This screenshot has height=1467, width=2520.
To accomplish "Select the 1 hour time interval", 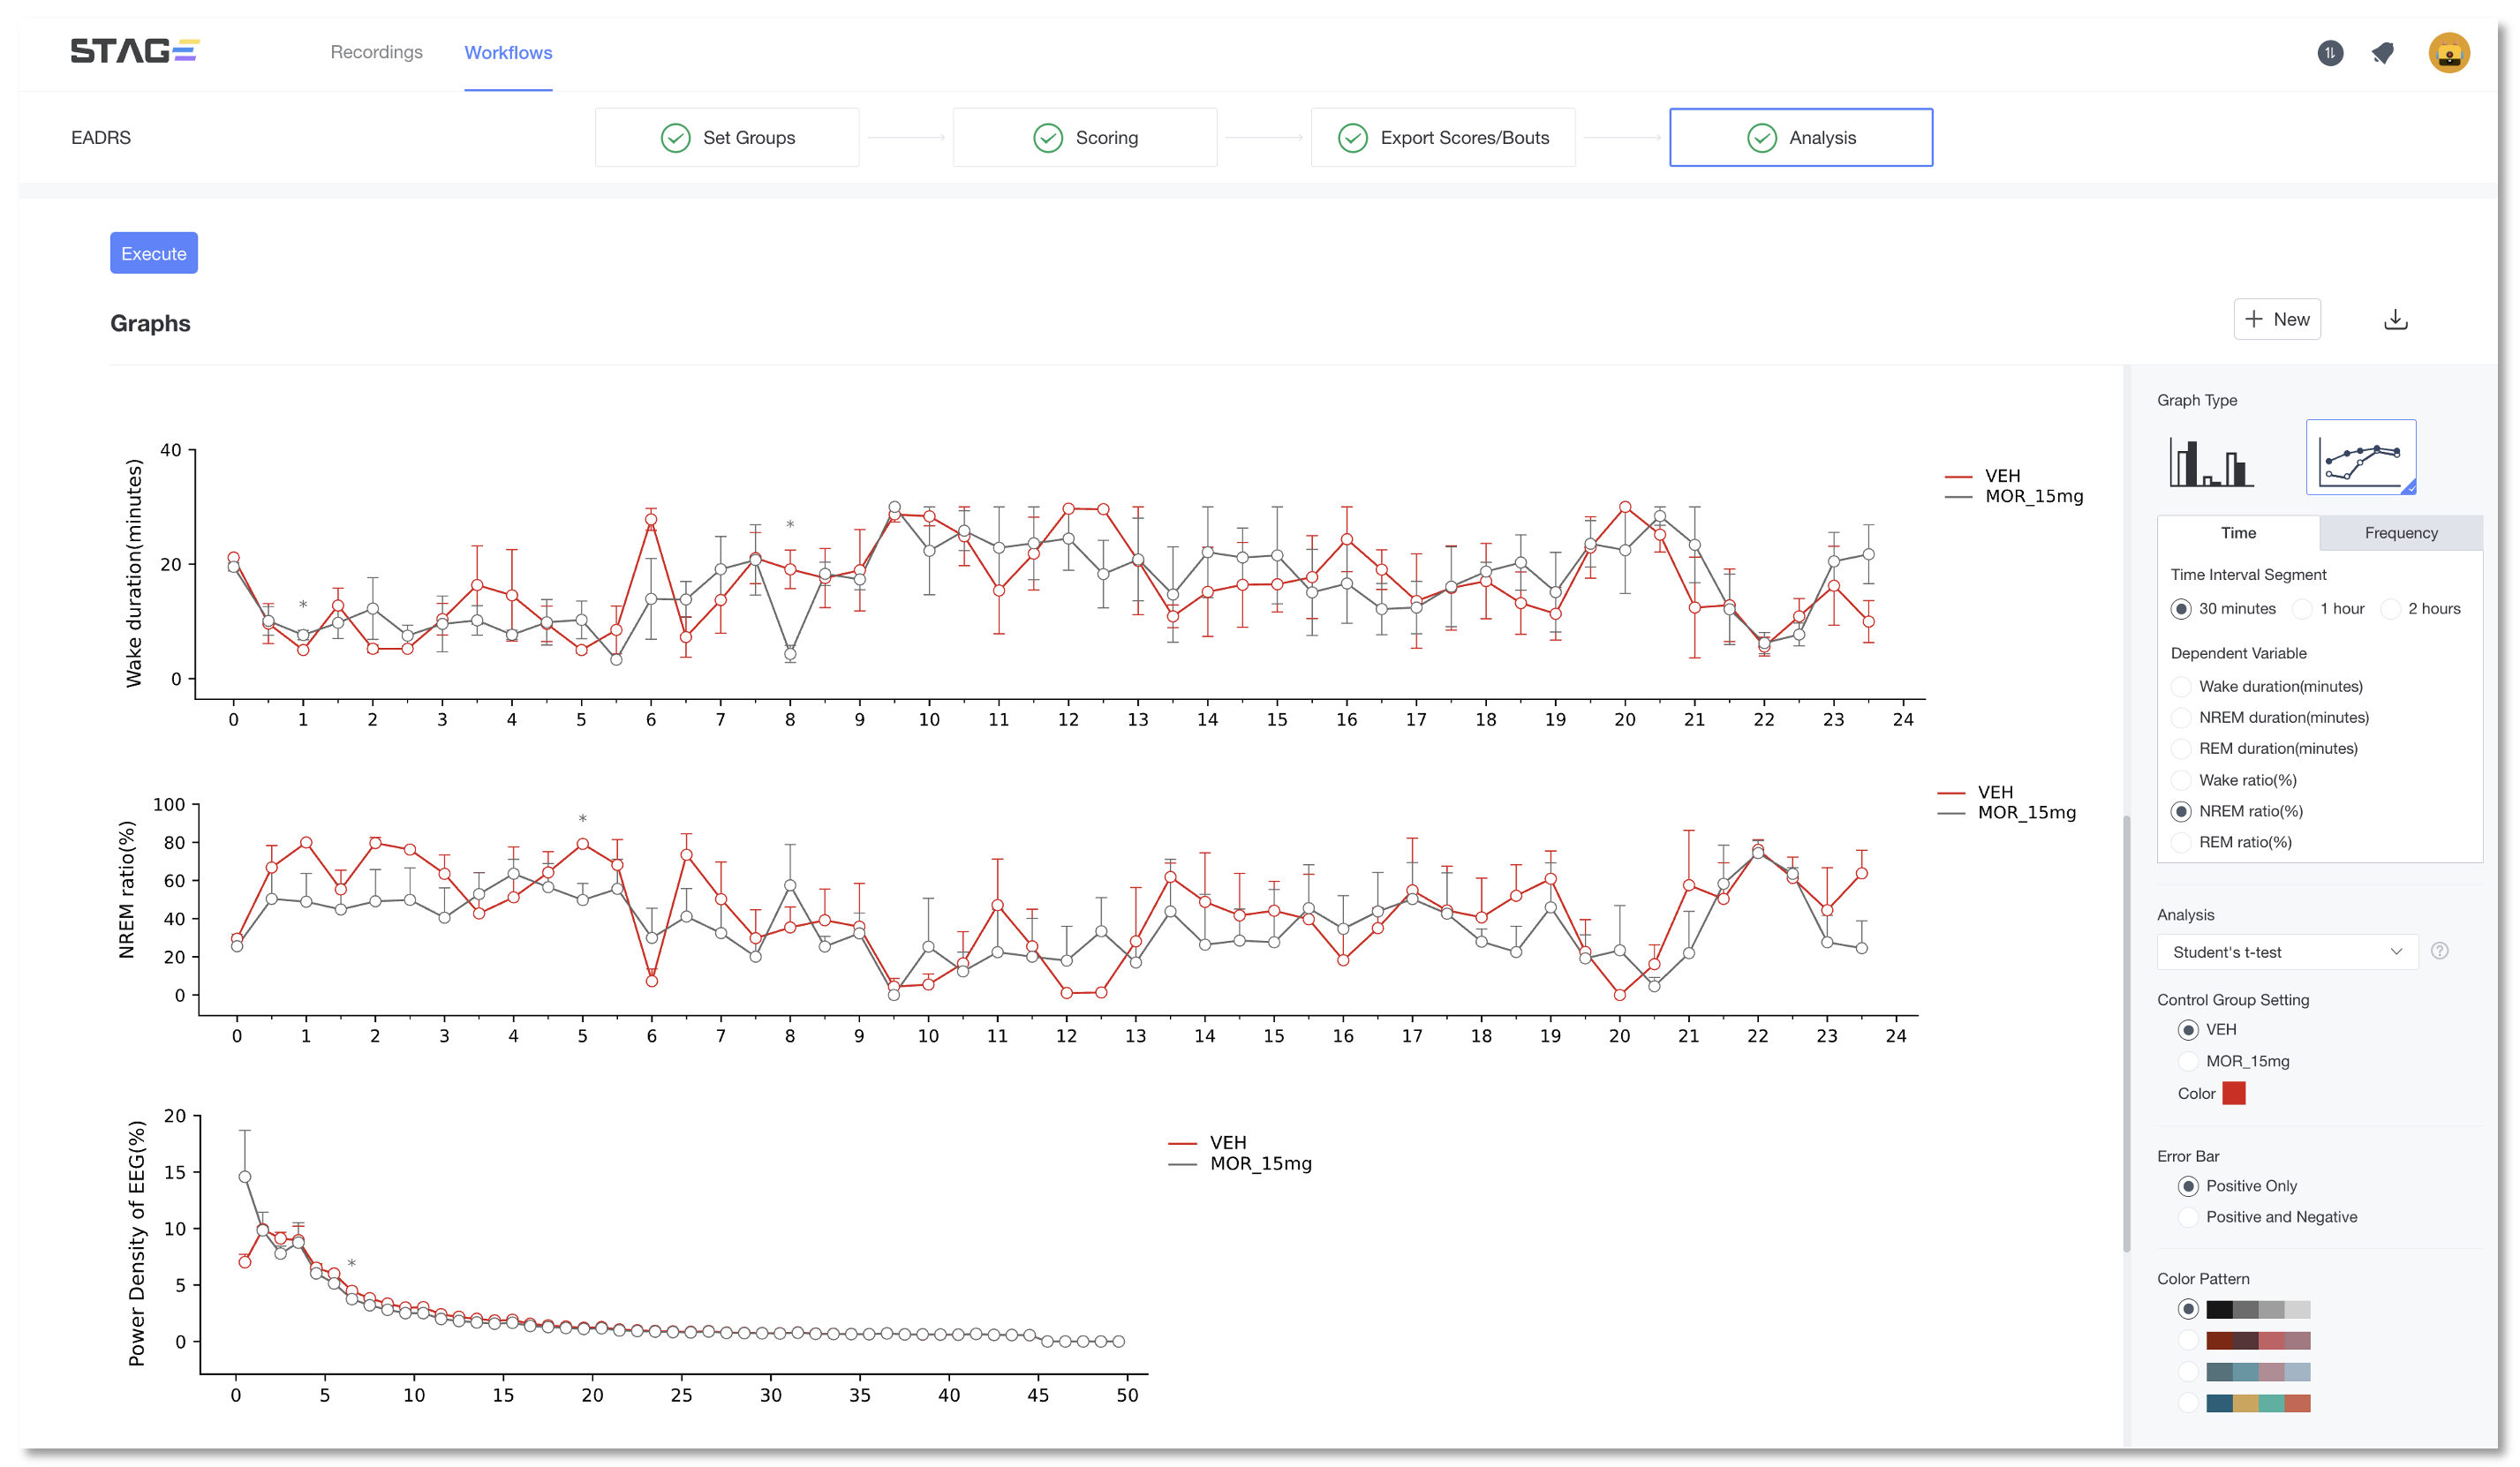I will coord(2303,609).
